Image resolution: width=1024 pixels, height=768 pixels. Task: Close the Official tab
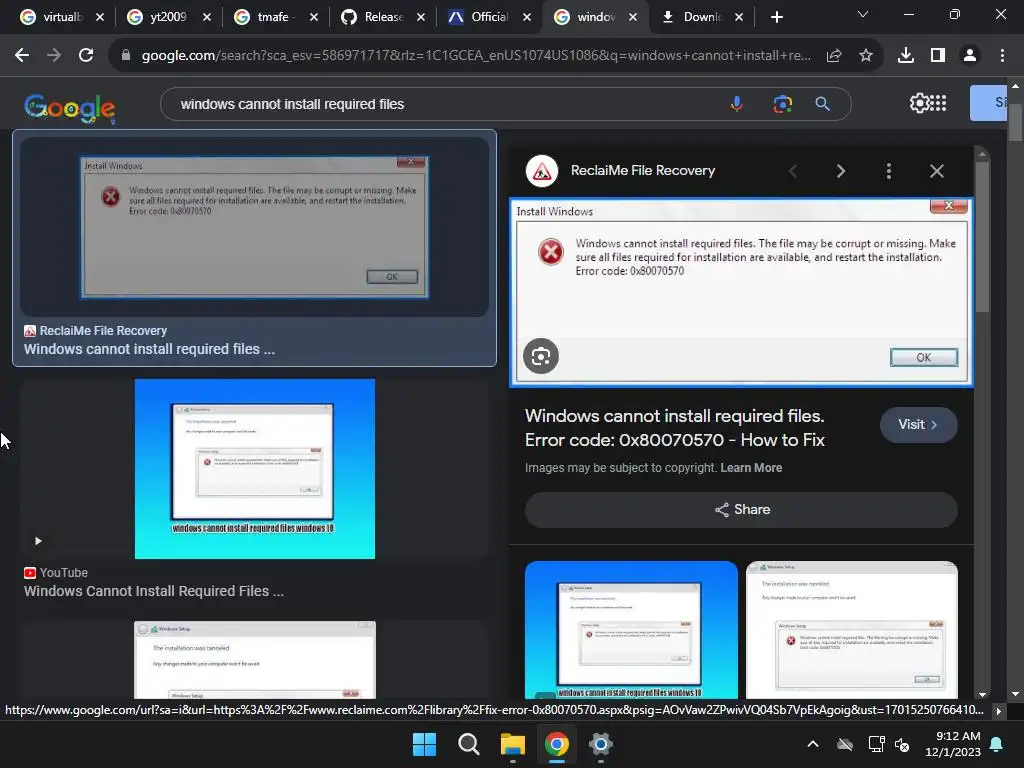pyautogui.click(x=527, y=17)
